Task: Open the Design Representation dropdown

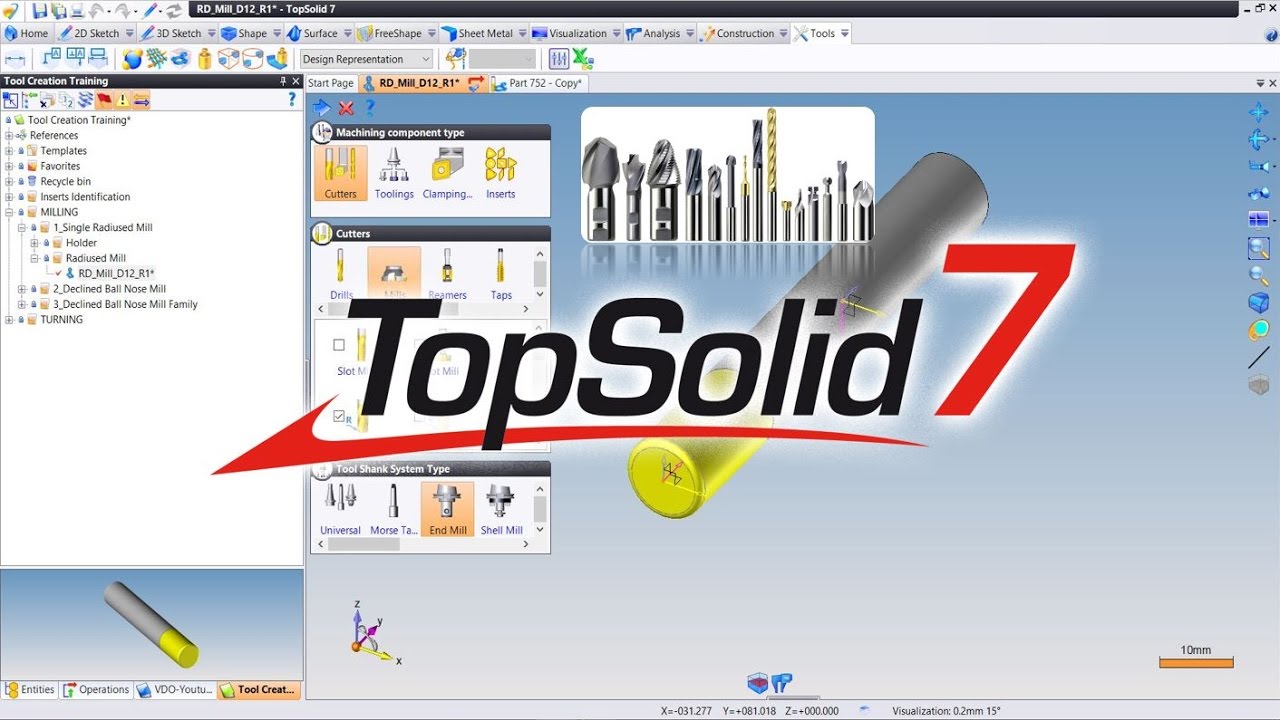Action: click(x=366, y=59)
